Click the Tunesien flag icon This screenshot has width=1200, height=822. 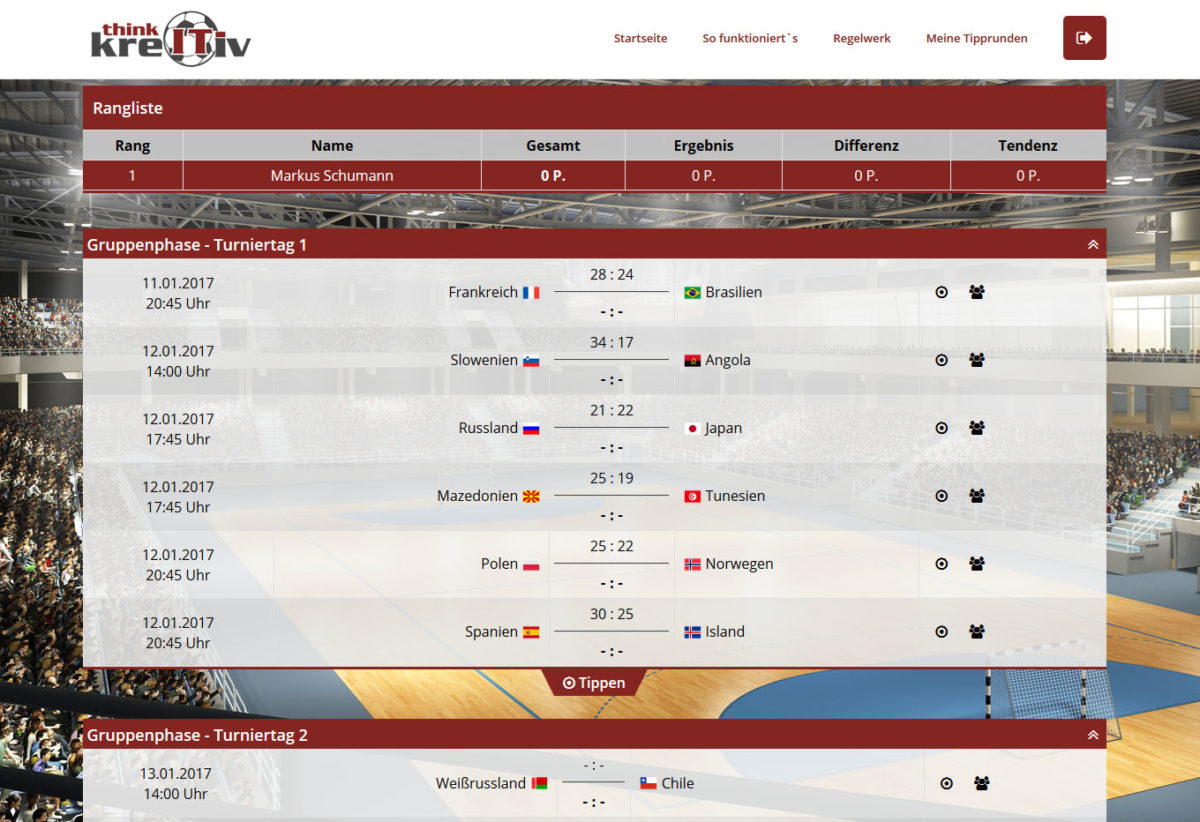692,497
